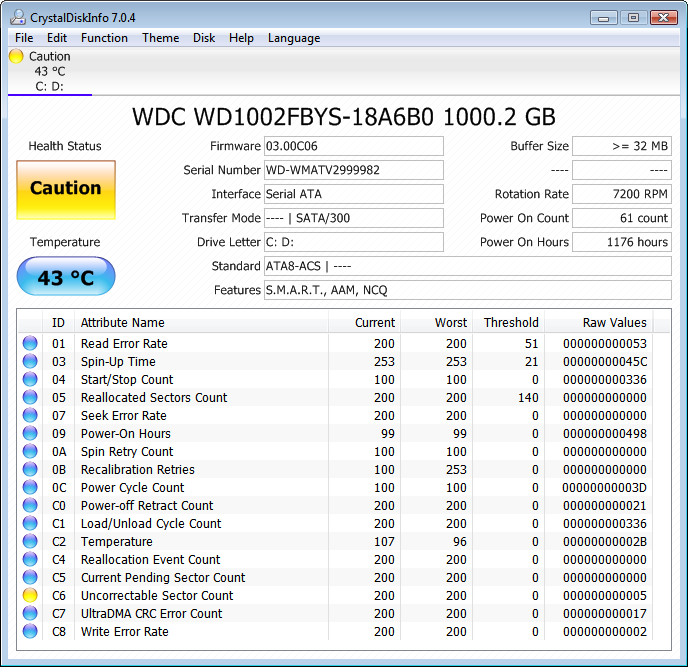The image size is (688, 667).
Task: Click the yellow Caution health status button
Action: (x=66, y=189)
